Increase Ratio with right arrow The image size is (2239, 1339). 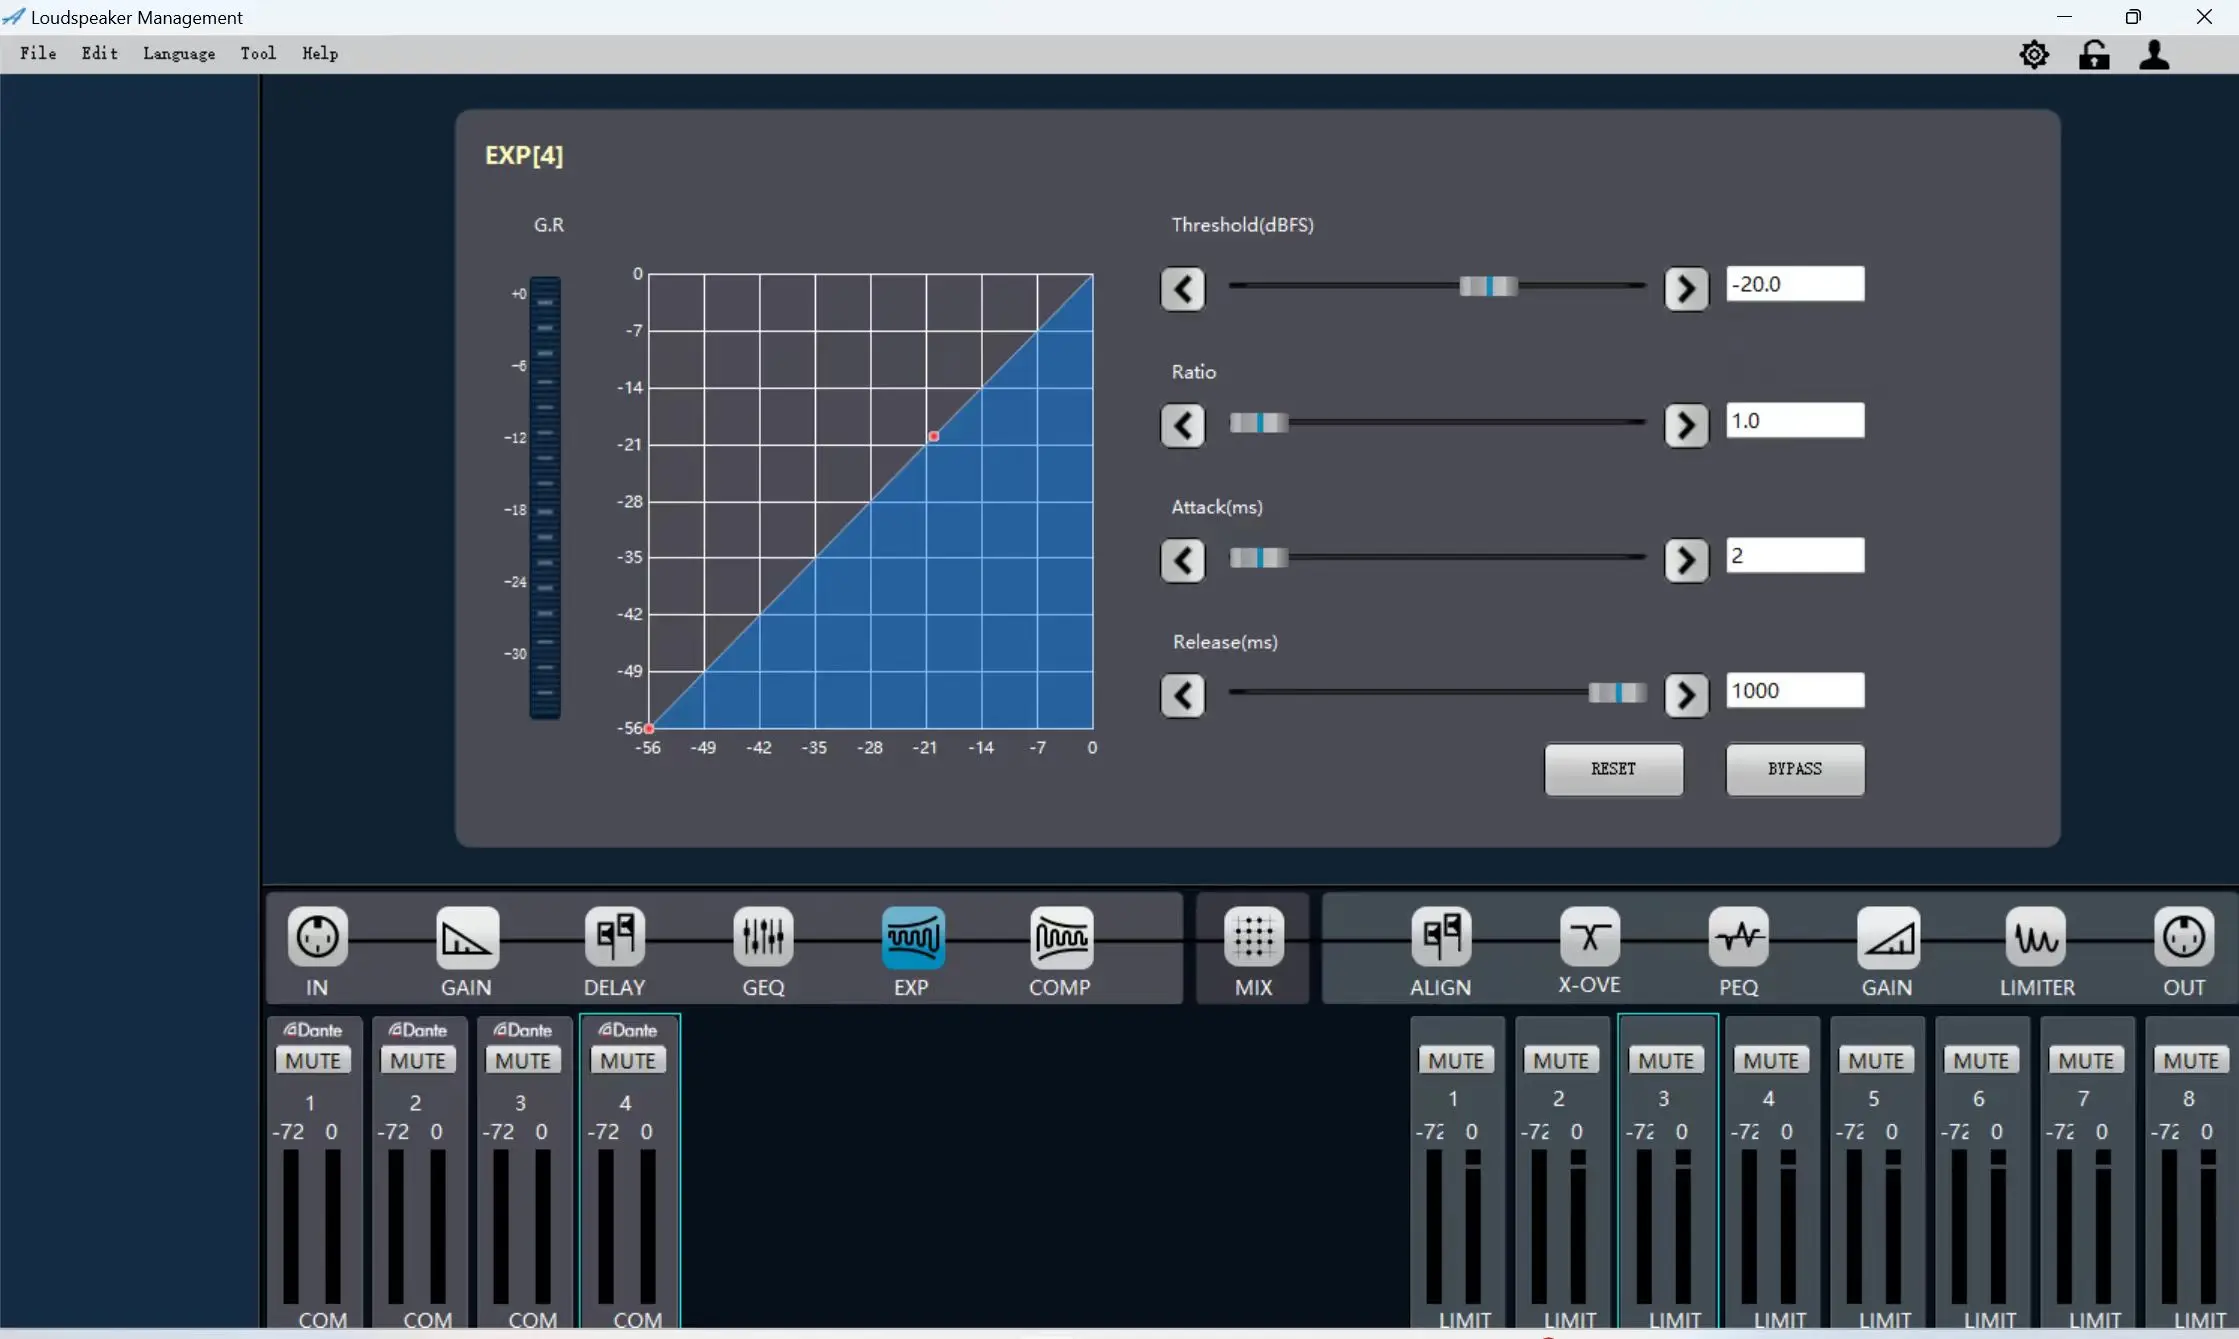click(x=1687, y=425)
